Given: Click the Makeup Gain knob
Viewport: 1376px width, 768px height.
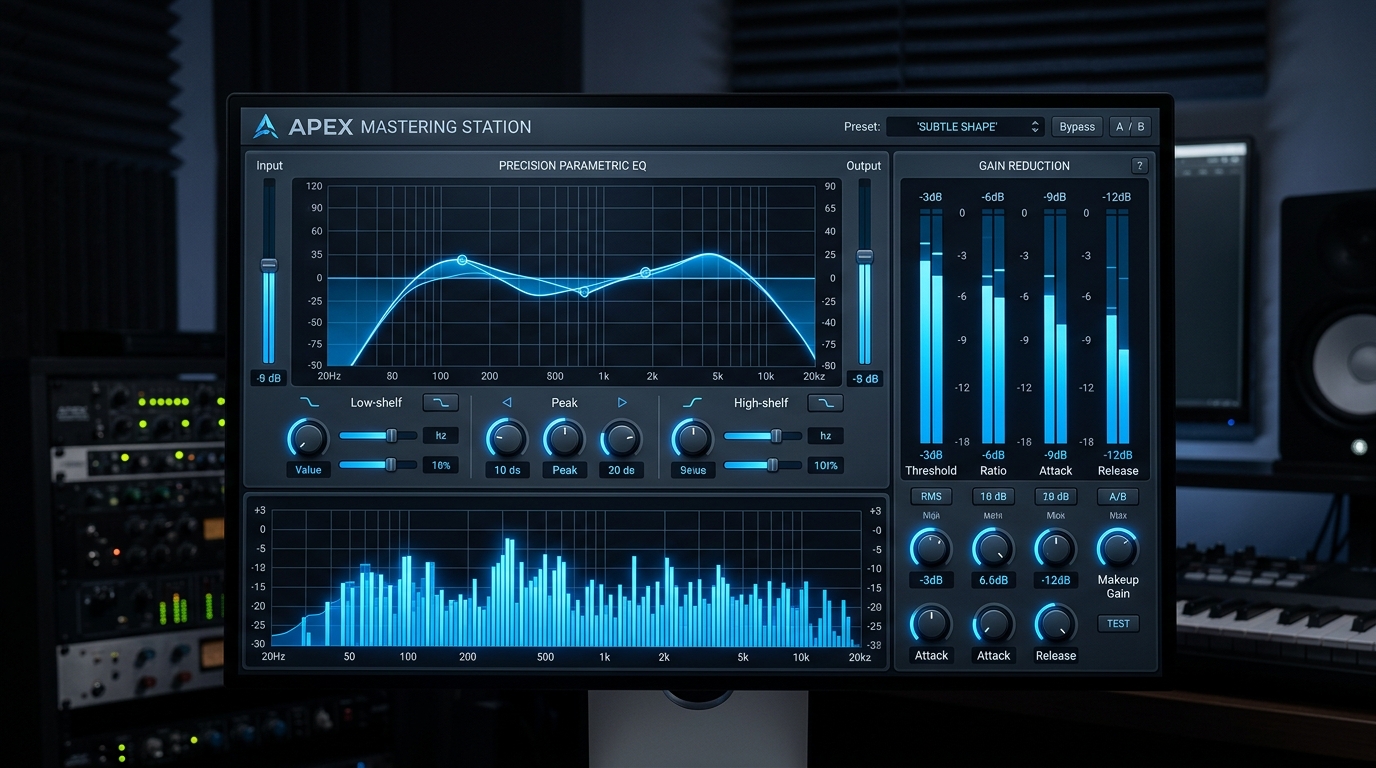Looking at the screenshot, I should coord(1117,548).
